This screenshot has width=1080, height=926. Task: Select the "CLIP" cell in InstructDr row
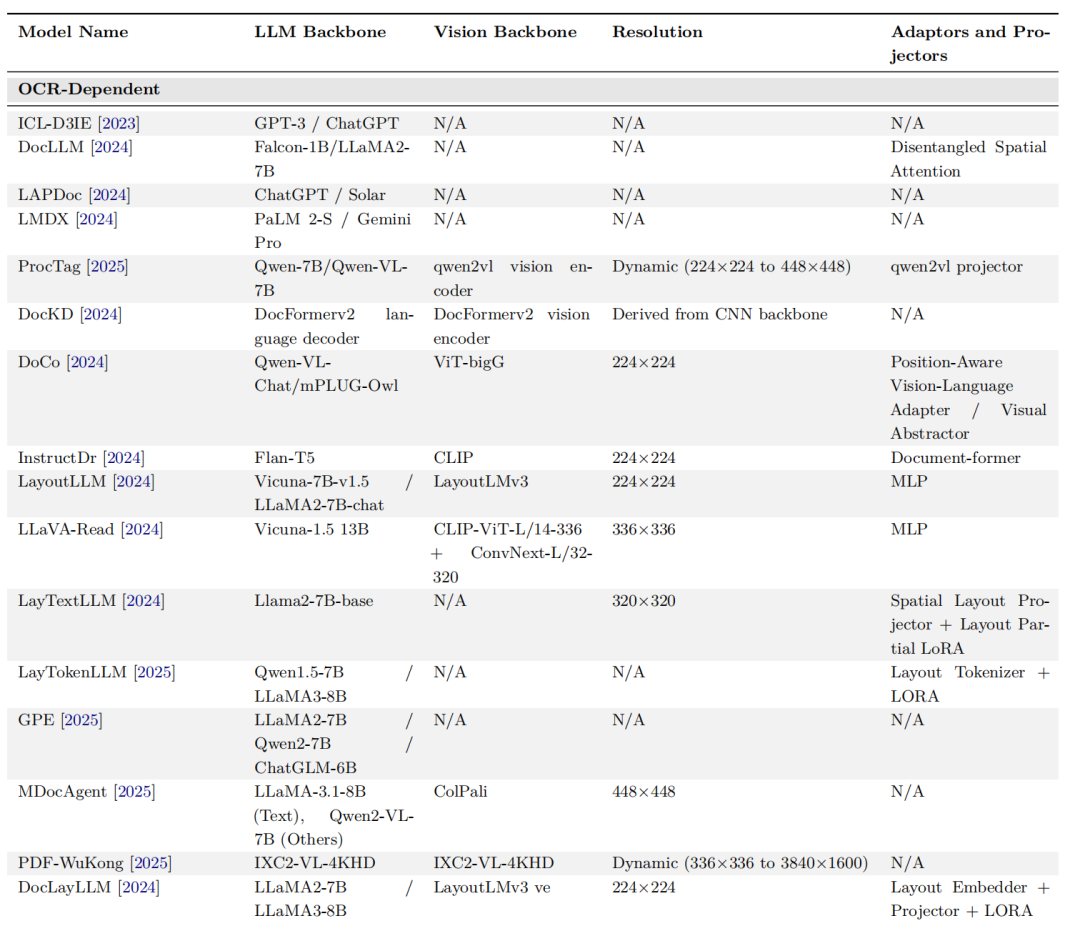[453, 458]
